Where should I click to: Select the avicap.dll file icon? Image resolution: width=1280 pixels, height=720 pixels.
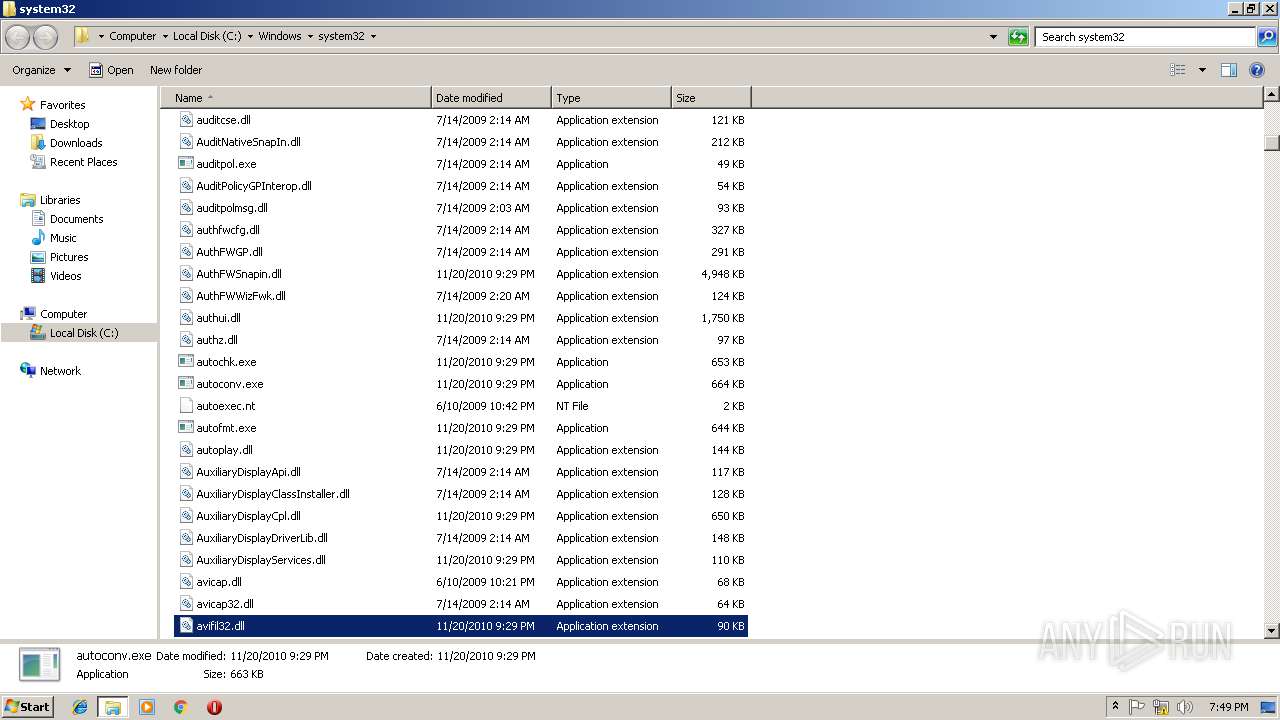(x=186, y=582)
